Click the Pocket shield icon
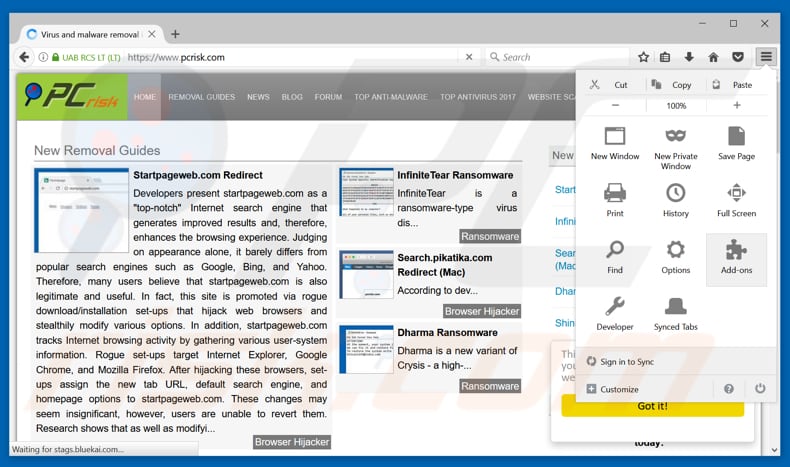Screen dimensions: 790x467 coord(738,57)
